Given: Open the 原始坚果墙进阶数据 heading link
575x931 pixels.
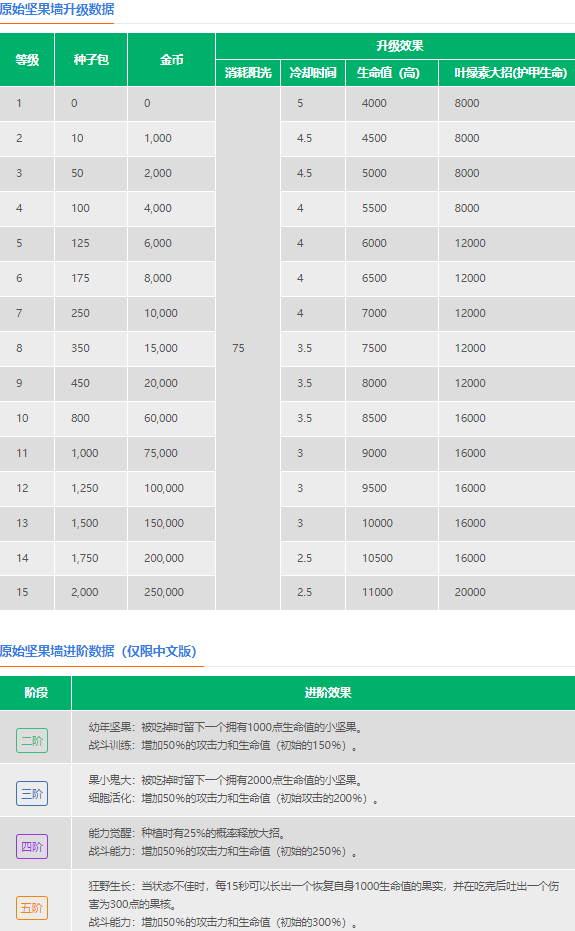Looking at the screenshot, I should [x=98, y=651].
